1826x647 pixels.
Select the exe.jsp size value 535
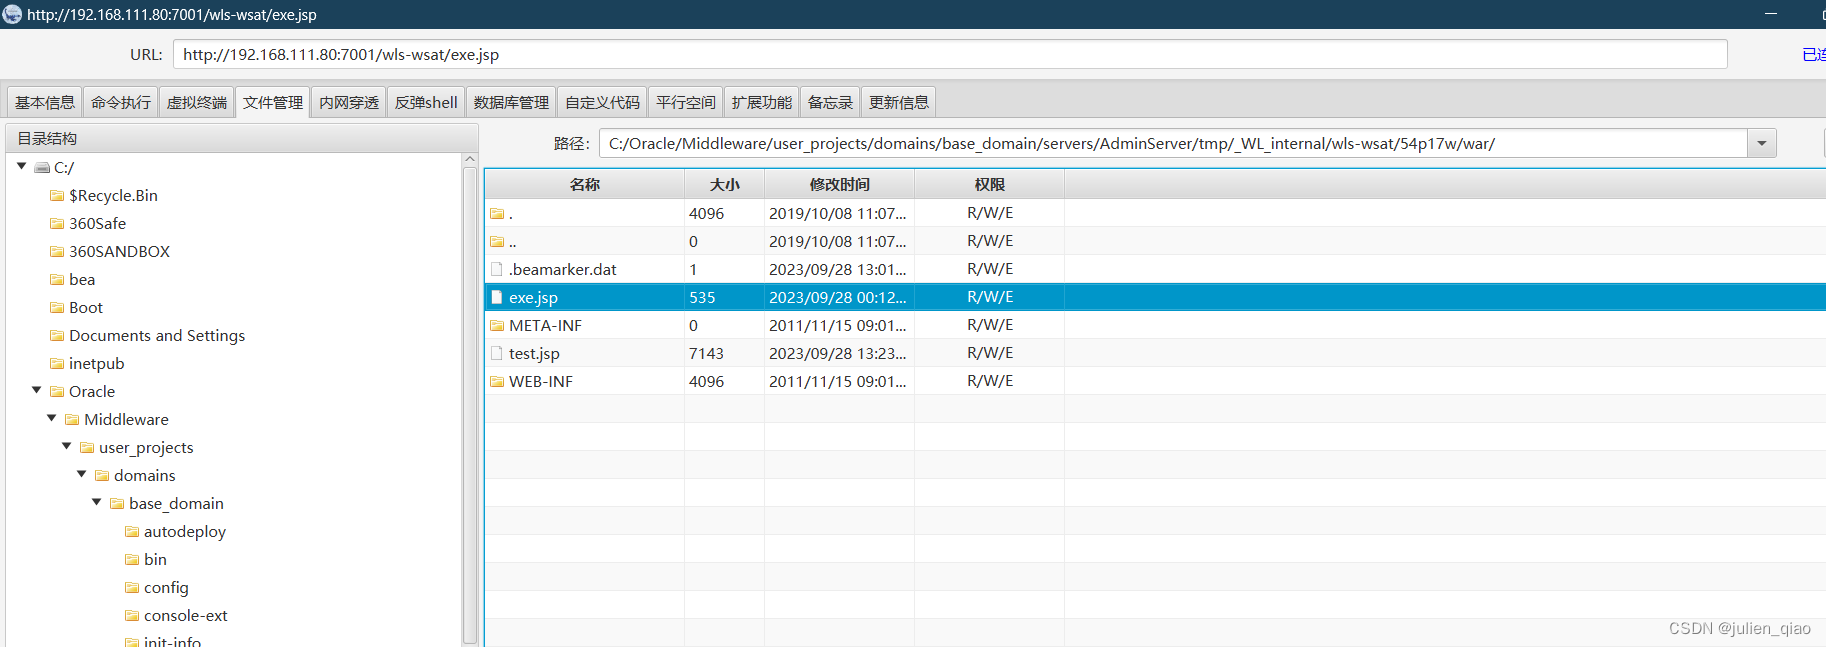[x=702, y=297]
